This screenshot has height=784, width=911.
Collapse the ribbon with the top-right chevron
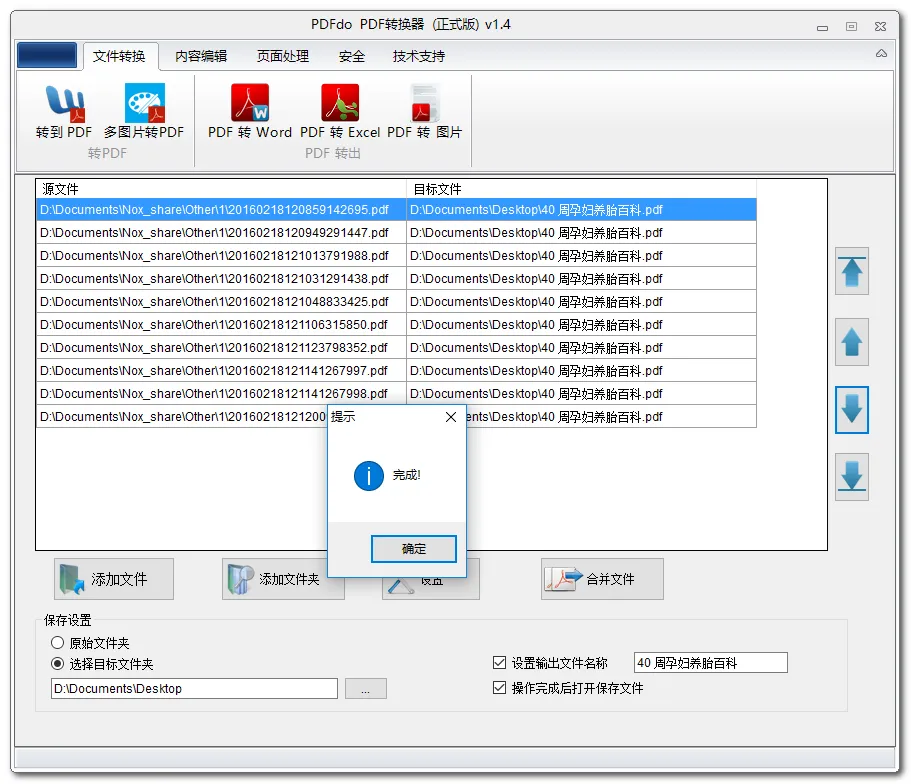881,54
